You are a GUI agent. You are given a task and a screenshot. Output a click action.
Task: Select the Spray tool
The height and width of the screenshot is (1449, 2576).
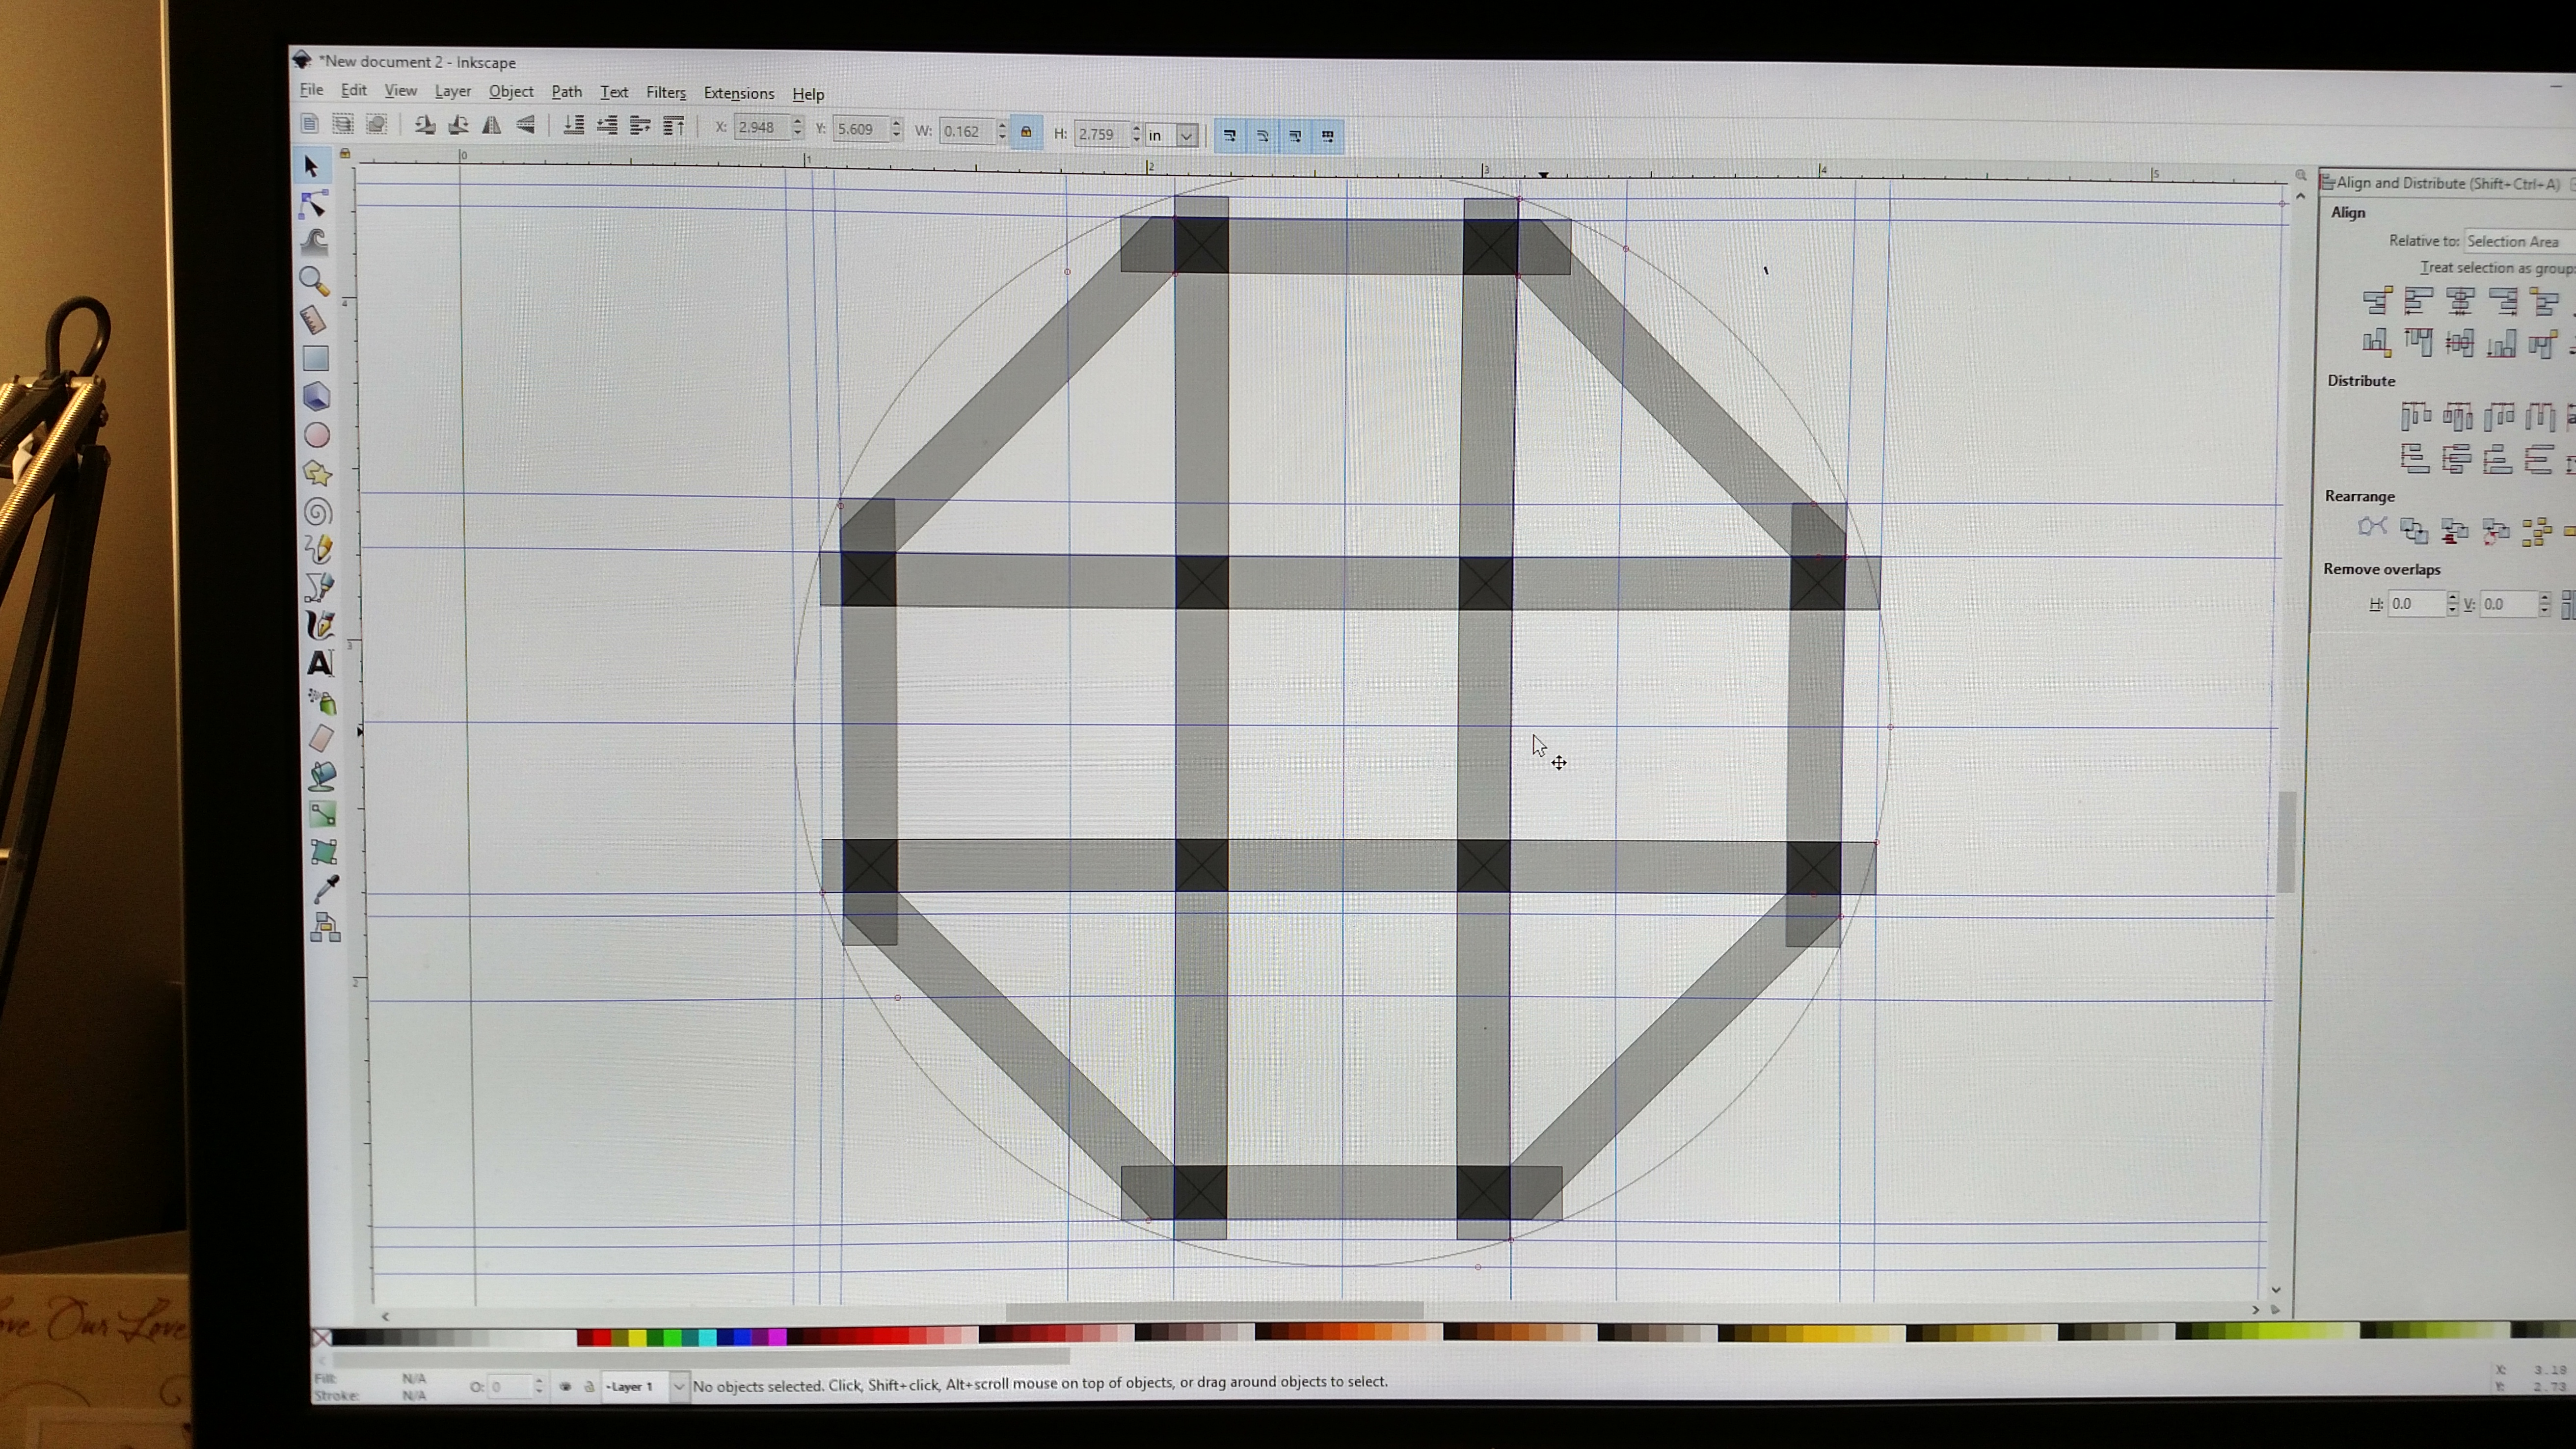point(321,701)
